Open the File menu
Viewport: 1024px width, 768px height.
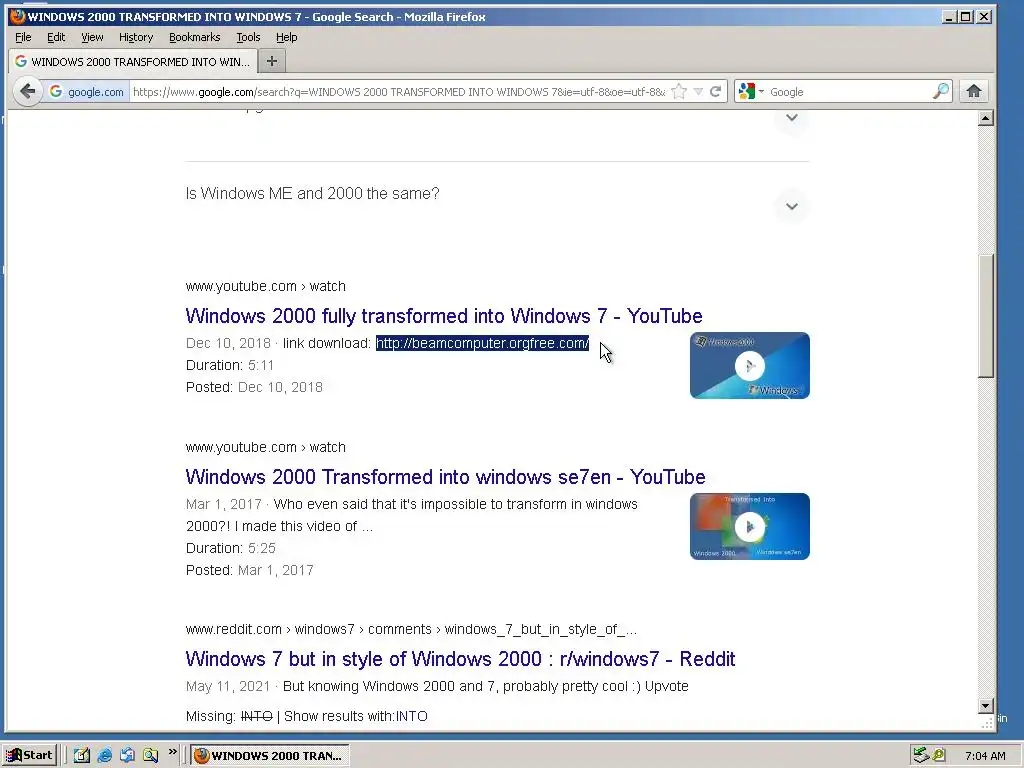tap(23, 37)
